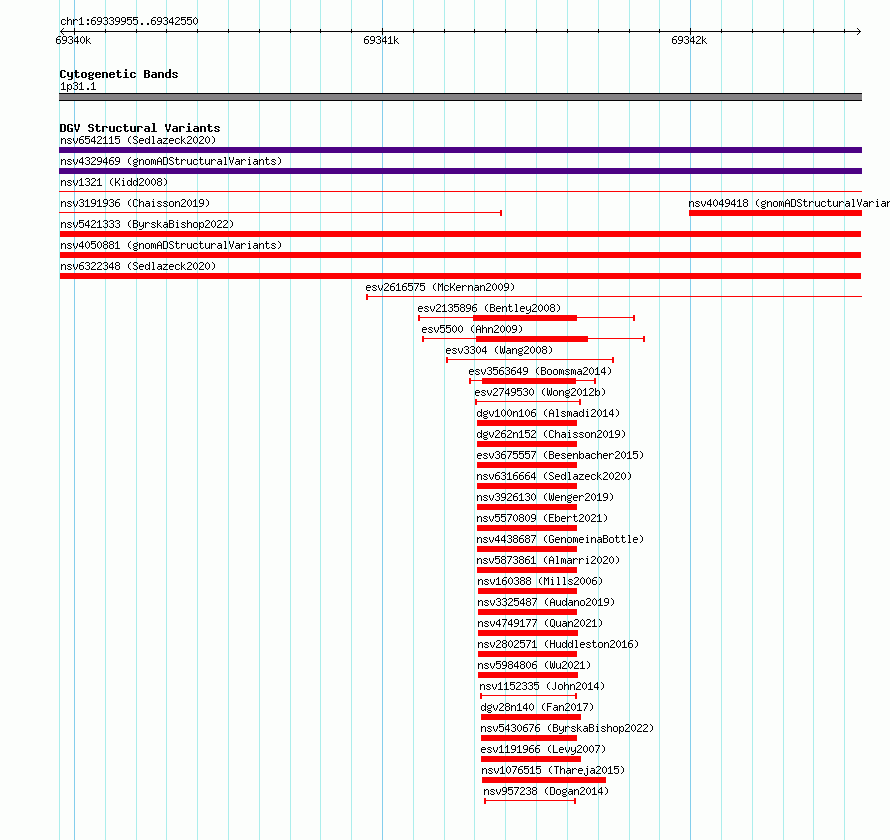Click the thin line glyph under nsv957238
The height and width of the screenshot is (840, 890).
[530, 801]
